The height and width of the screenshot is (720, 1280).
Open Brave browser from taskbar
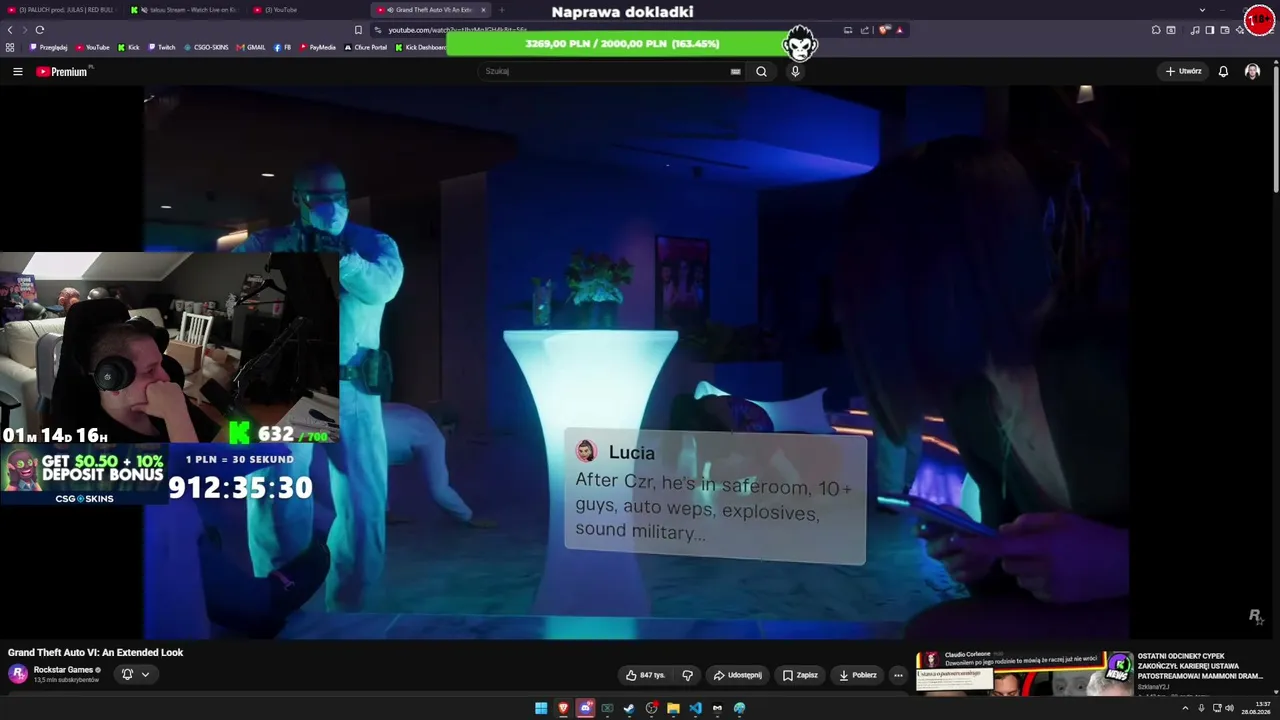tap(563, 708)
